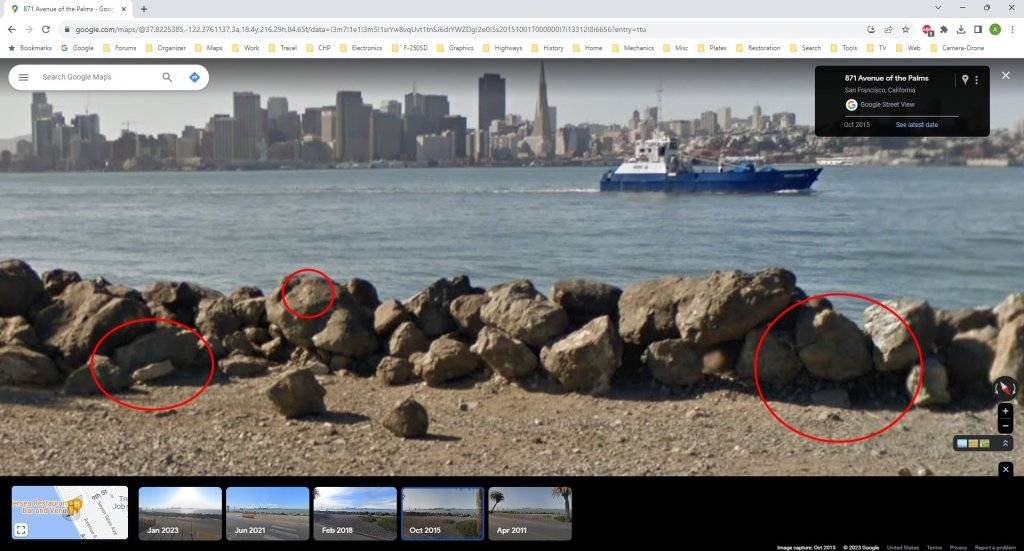Image resolution: width=1024 pixels, height=551 pixels.
Task: Select the Feb 2018 Street View thumbnail
Action: click(x=355, y=512)
